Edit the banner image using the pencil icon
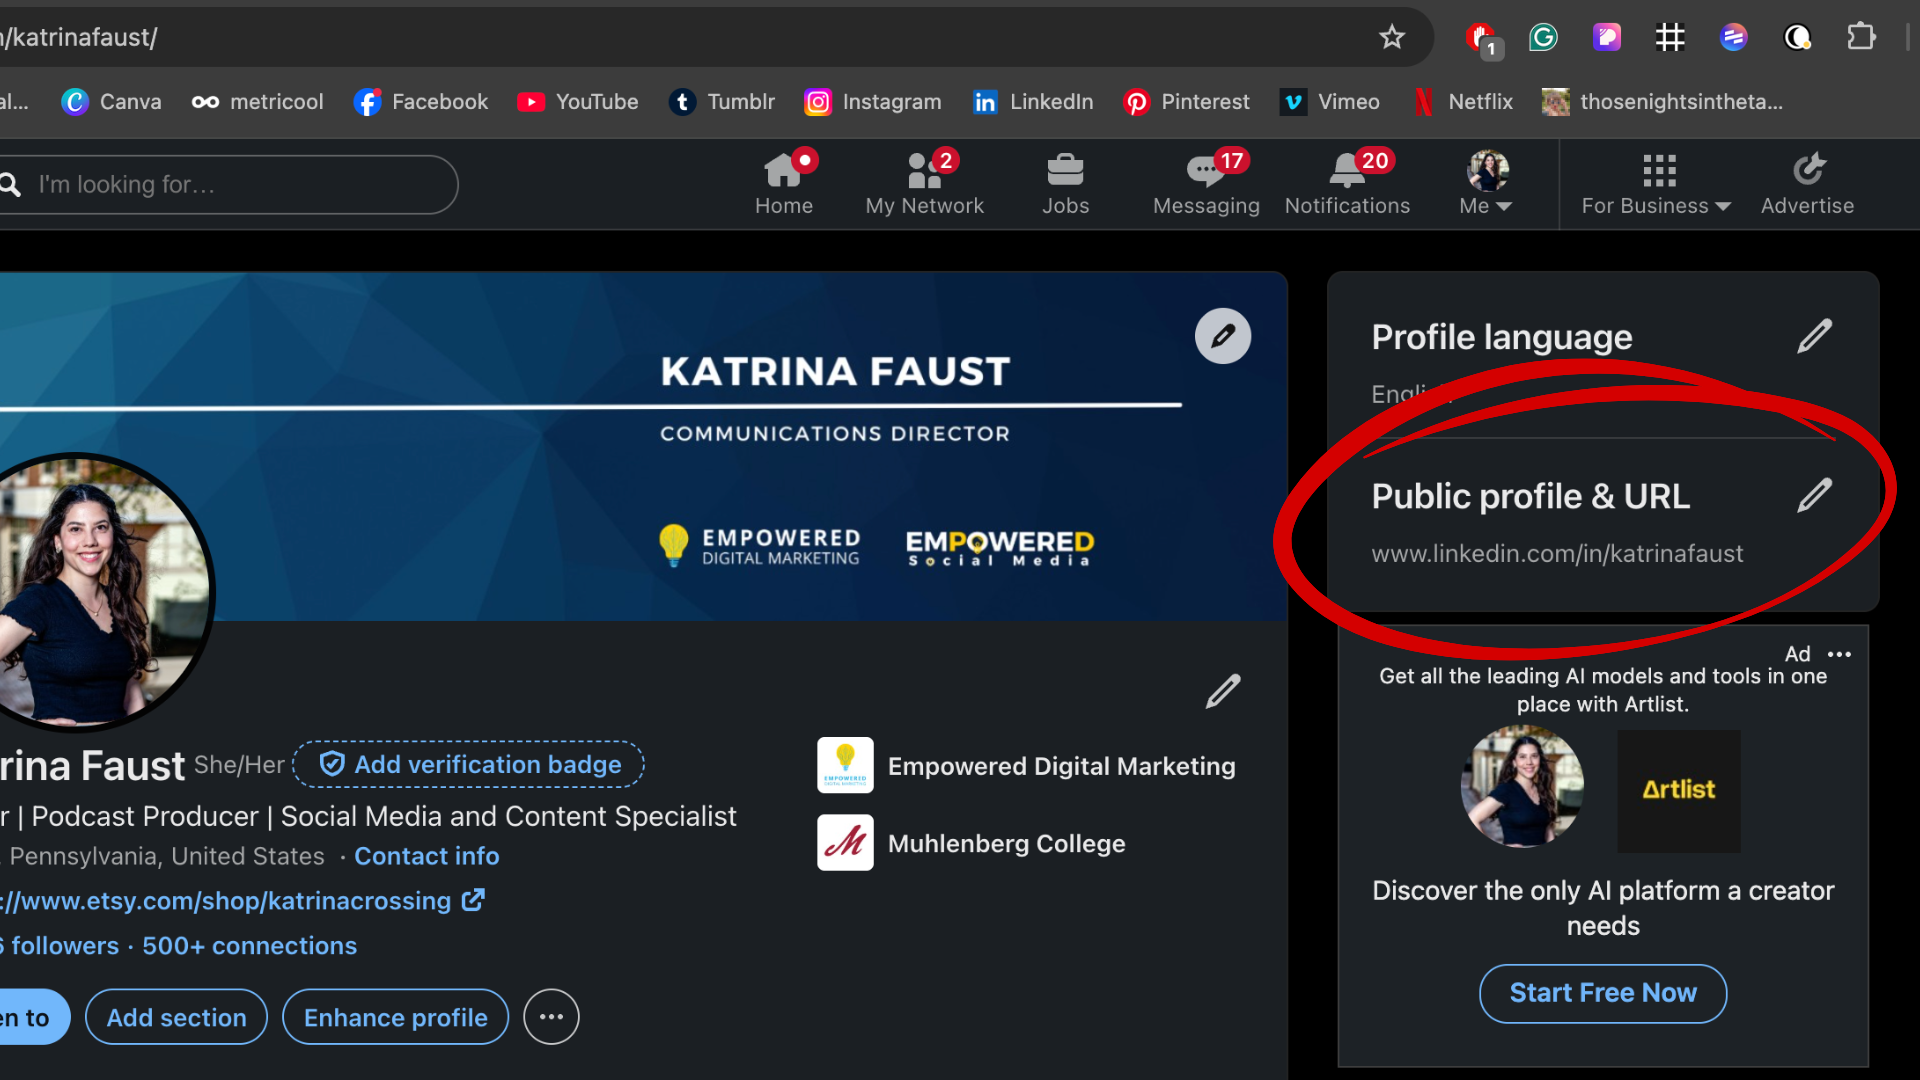The image size is (1920, 1080). point(1223,336)
